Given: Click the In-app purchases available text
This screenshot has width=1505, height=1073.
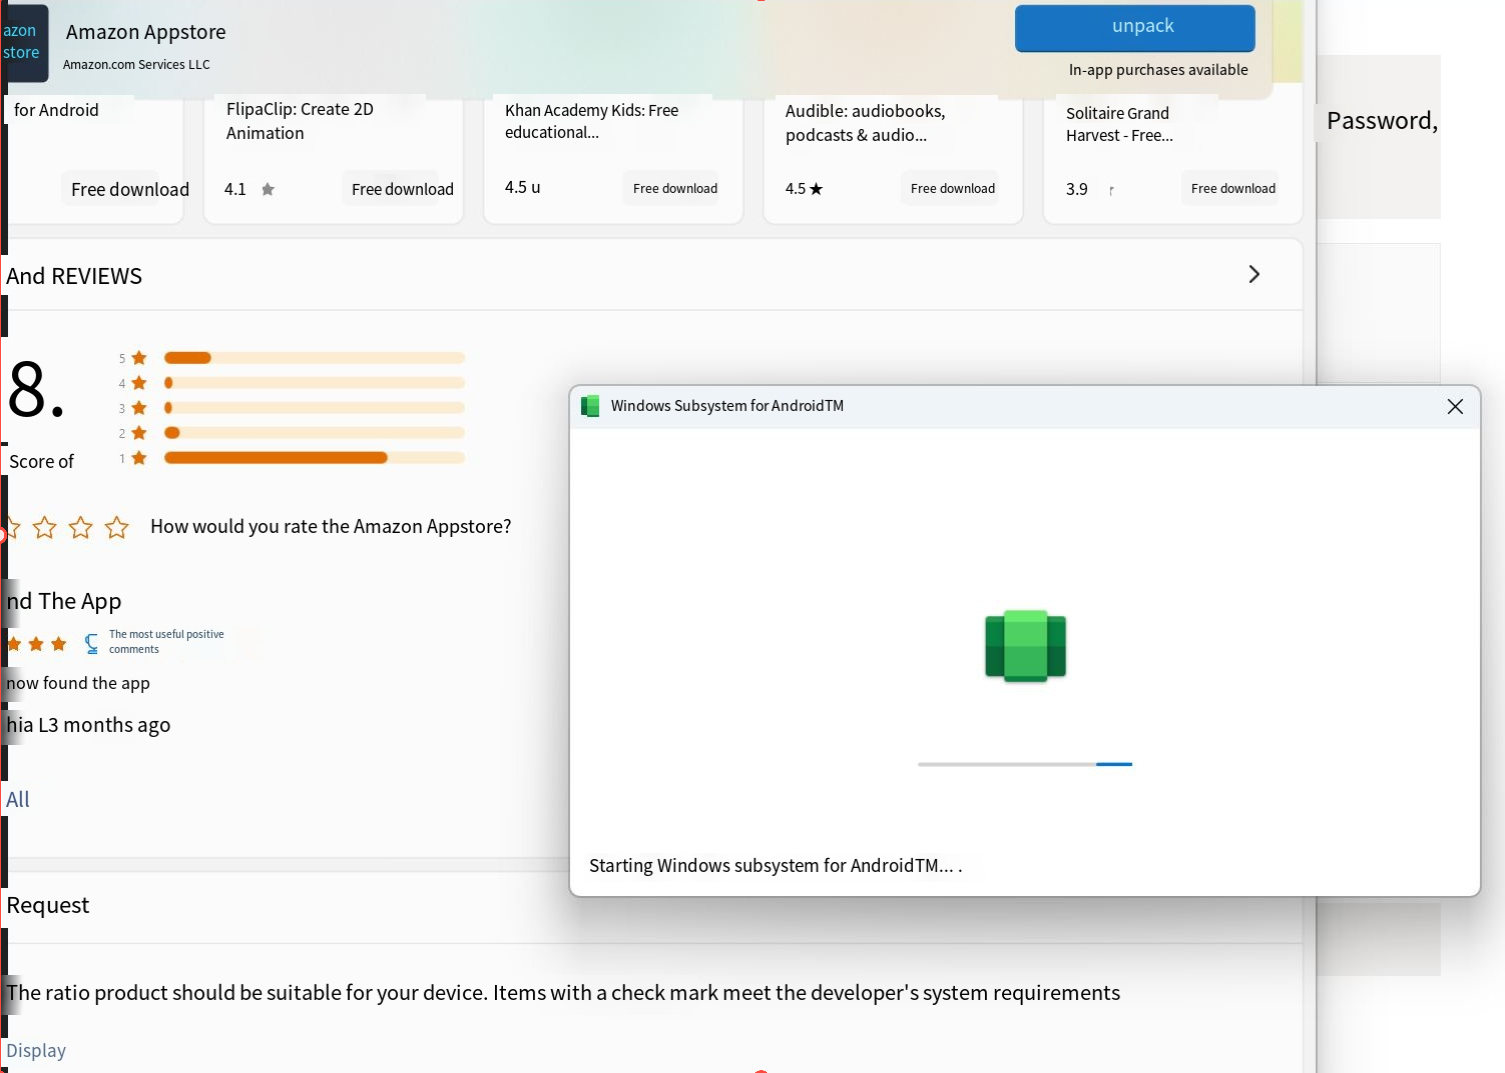Looking at the screenshot, I should [1158, 70].
